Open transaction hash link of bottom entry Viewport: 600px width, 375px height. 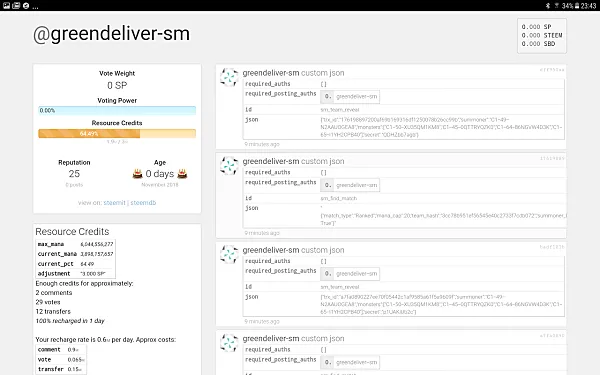[x=552, y=336]
